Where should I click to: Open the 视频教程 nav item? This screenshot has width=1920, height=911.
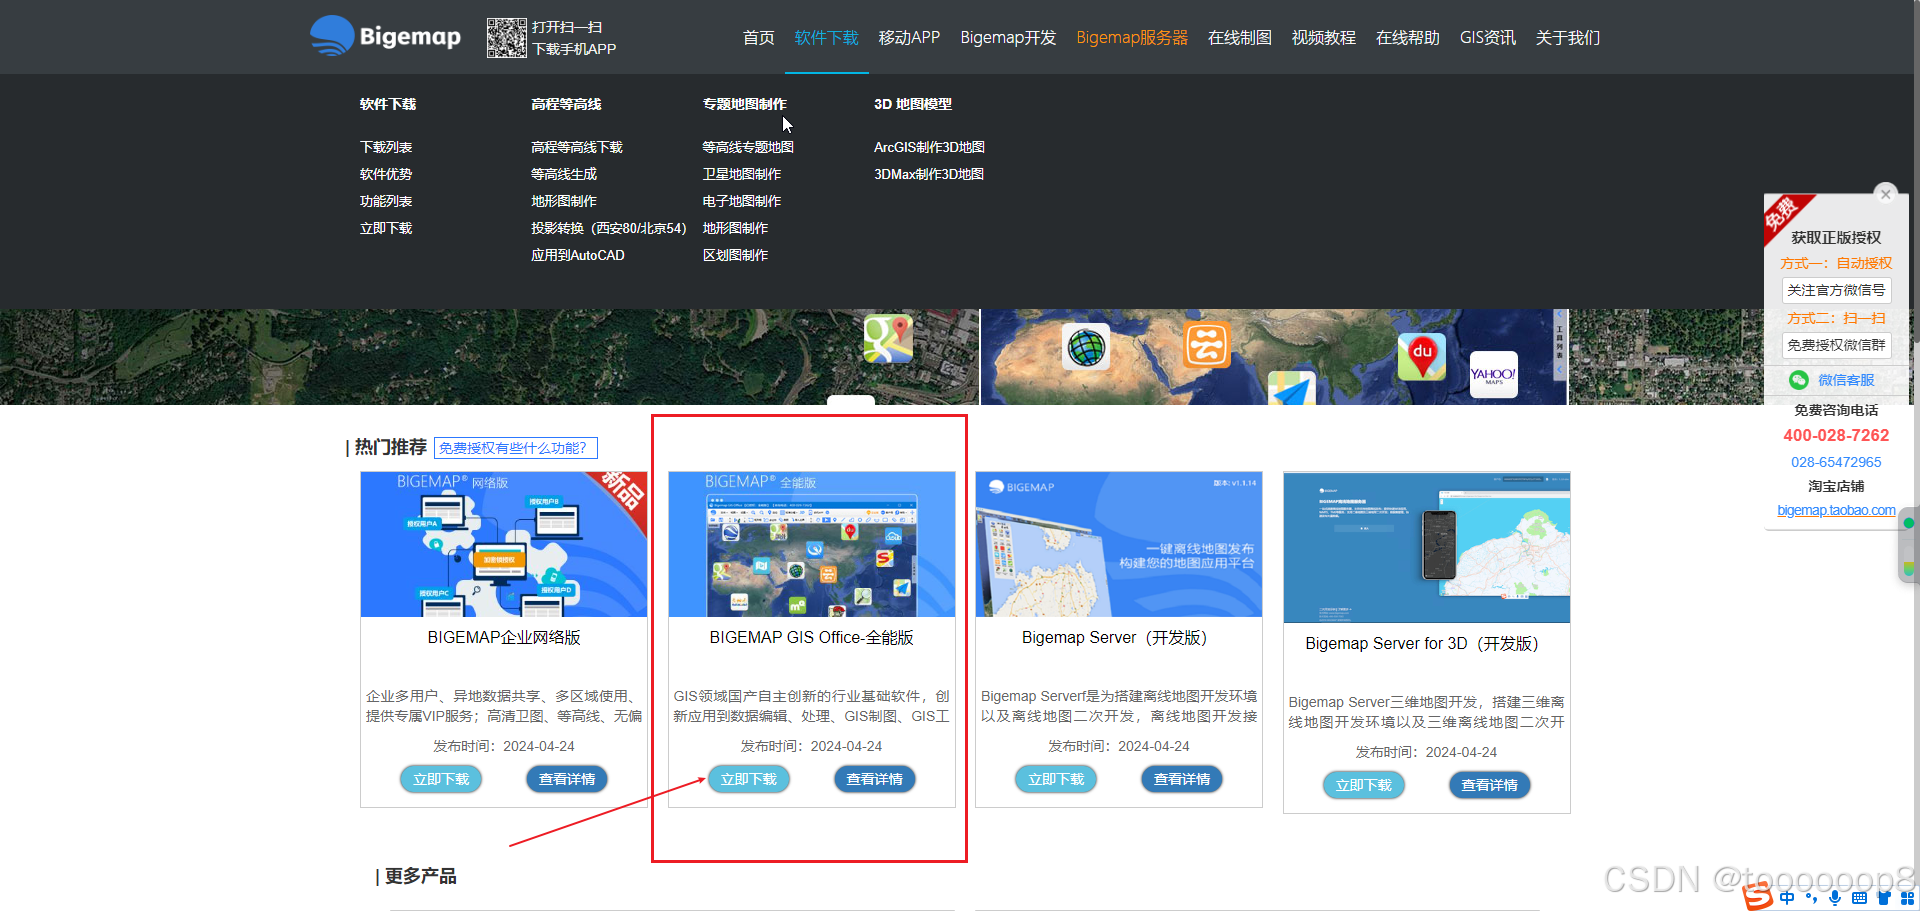pyautogui.click(x=1324, y=38)
